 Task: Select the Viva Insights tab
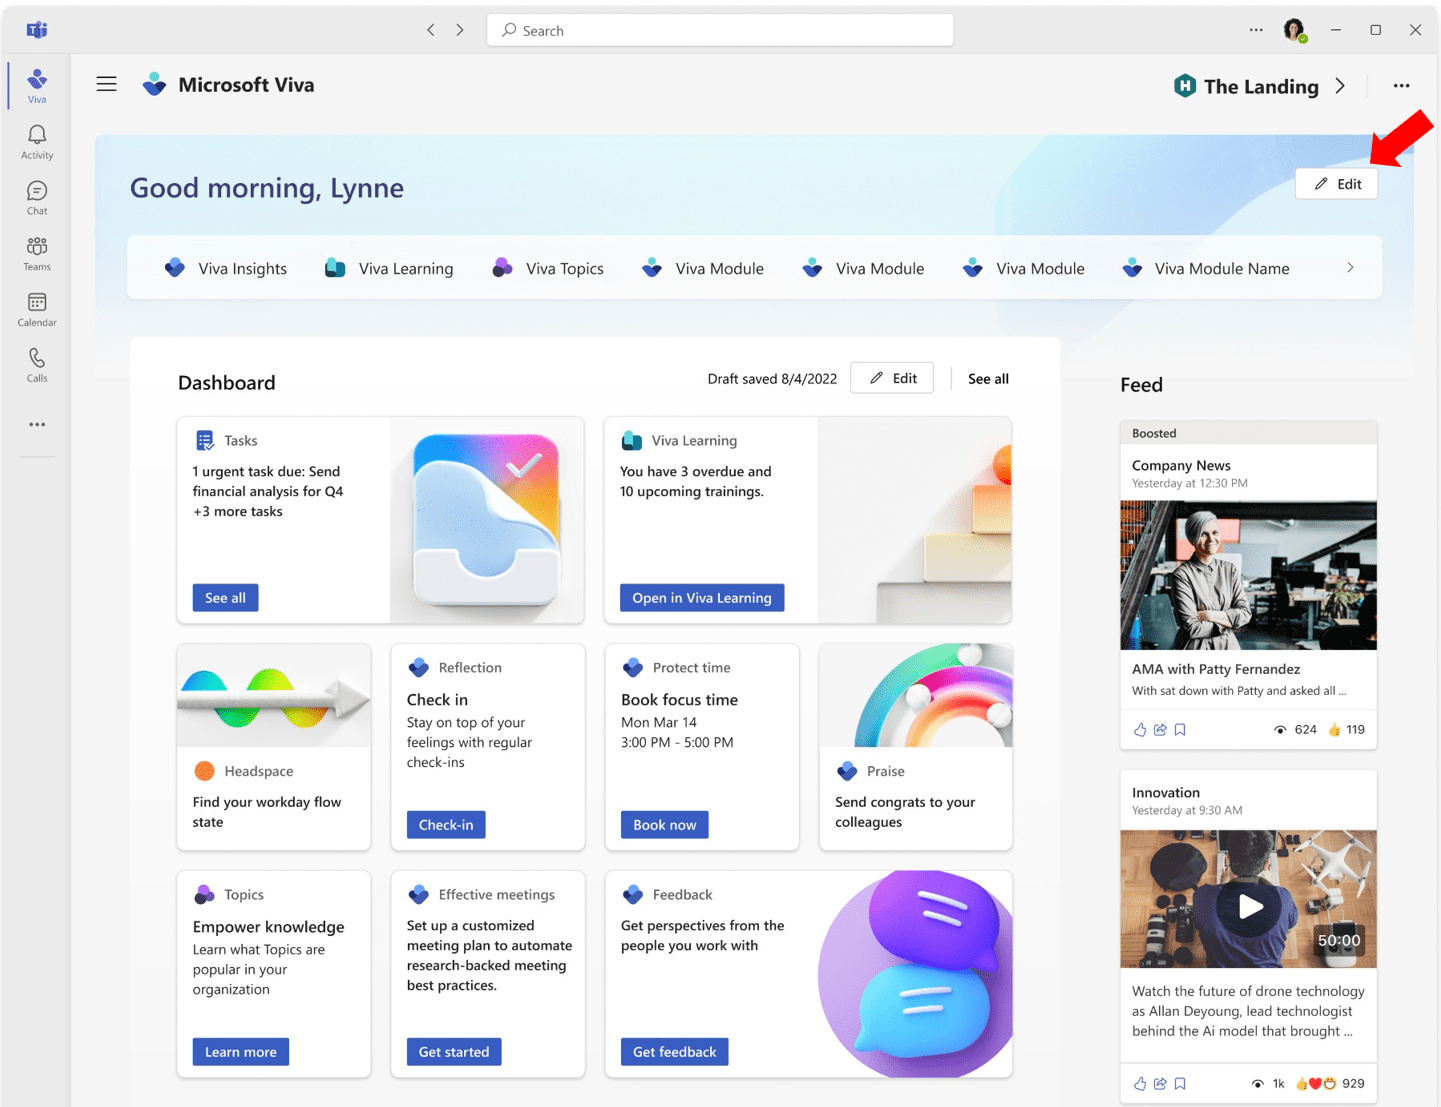tap(226, 268)
